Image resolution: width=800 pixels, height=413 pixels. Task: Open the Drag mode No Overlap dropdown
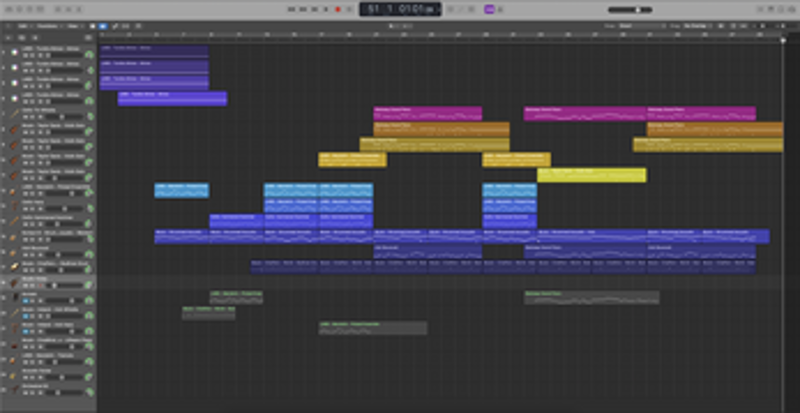click(x=696, y=26)
